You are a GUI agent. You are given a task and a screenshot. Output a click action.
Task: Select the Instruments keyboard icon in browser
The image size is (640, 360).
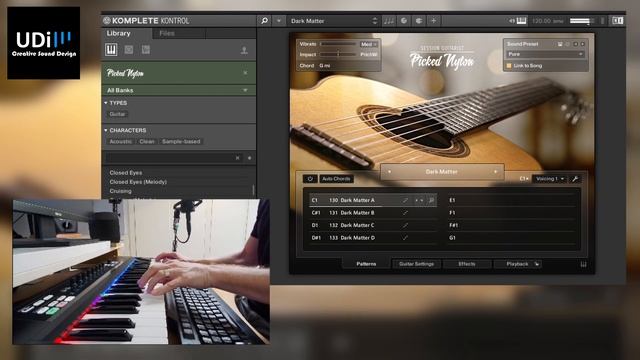[111, 50]
